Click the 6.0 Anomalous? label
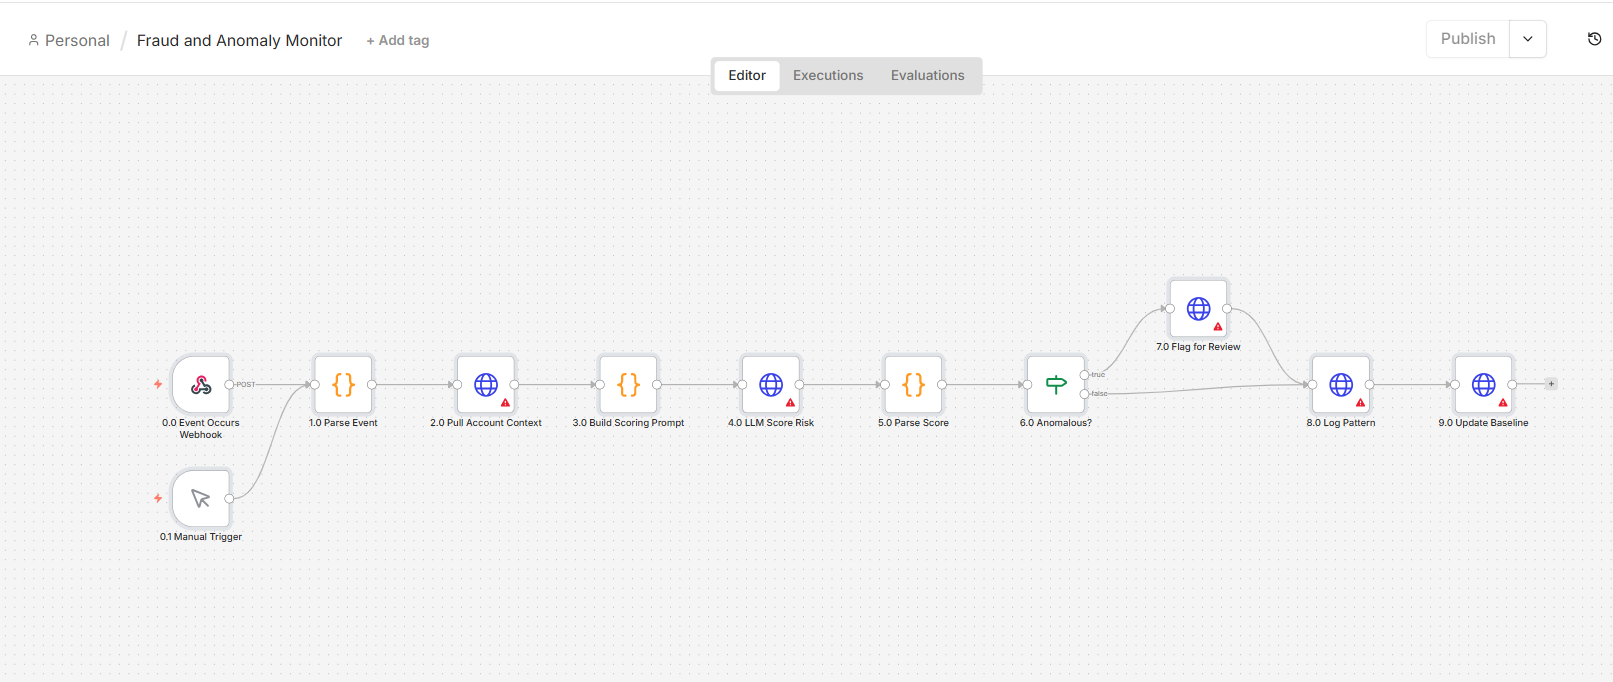 (x=1056, y=423)
